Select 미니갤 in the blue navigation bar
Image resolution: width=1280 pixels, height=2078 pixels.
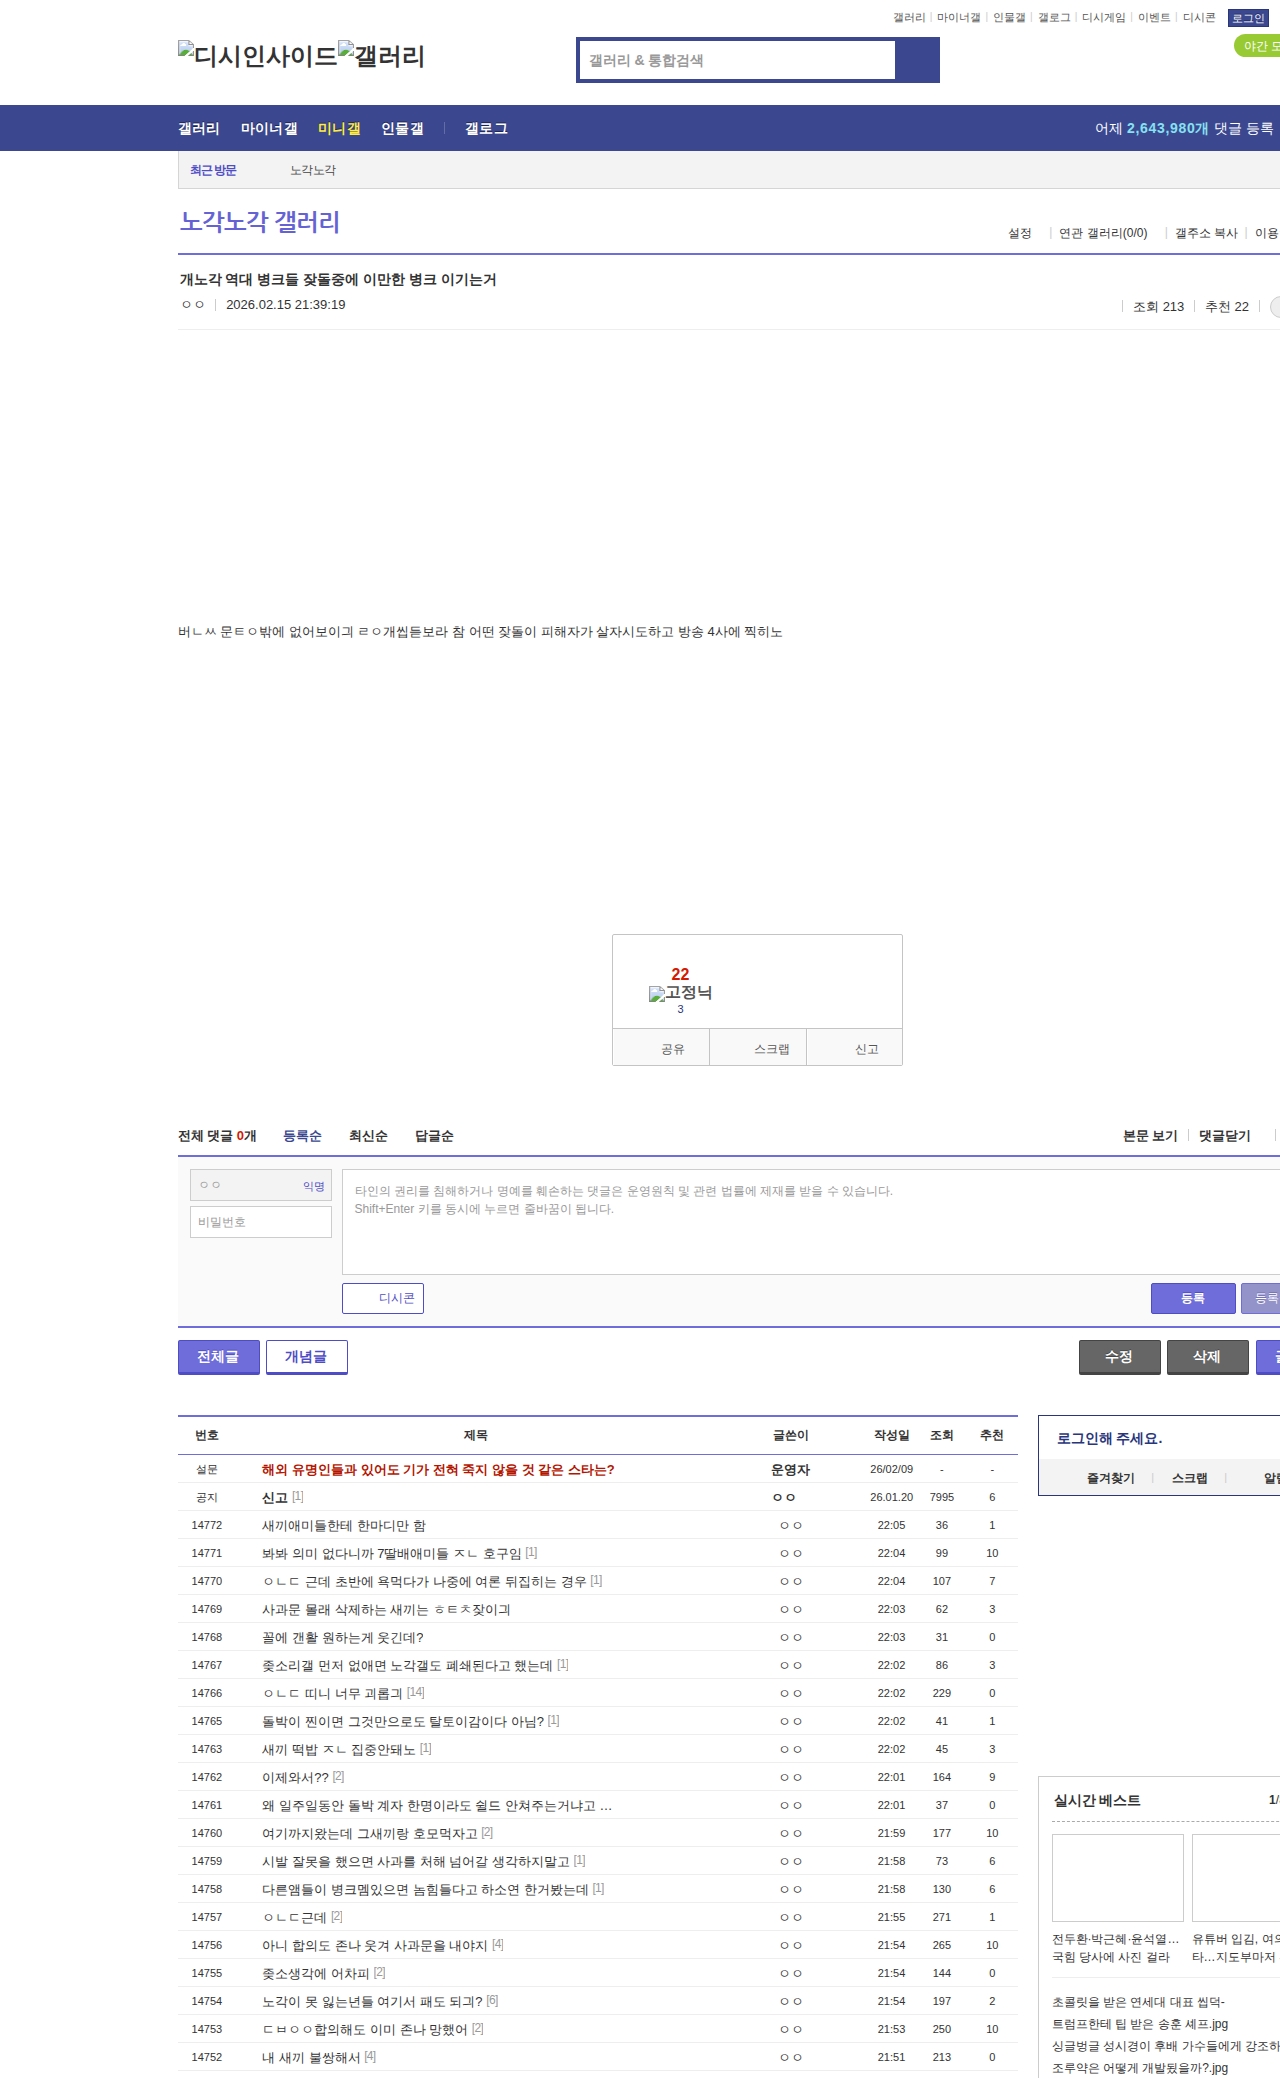click(x=339, y=129)
